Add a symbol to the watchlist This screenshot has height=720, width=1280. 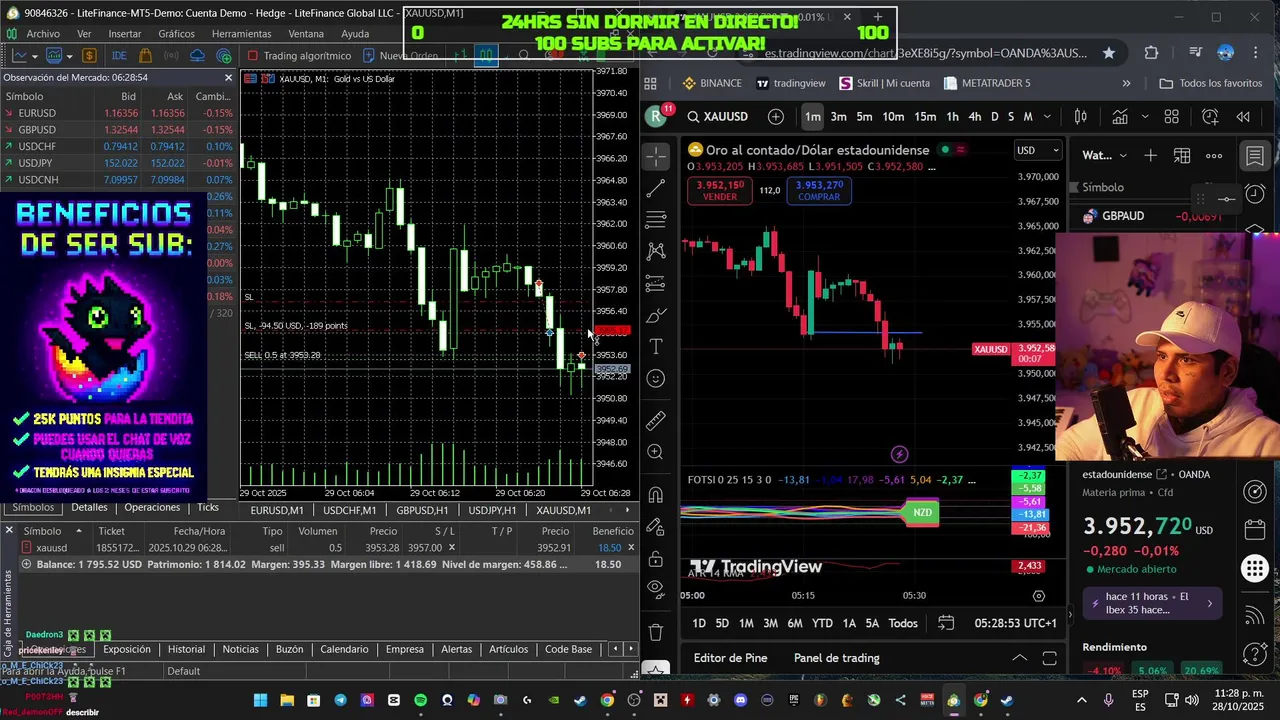tap(1151, 156)
